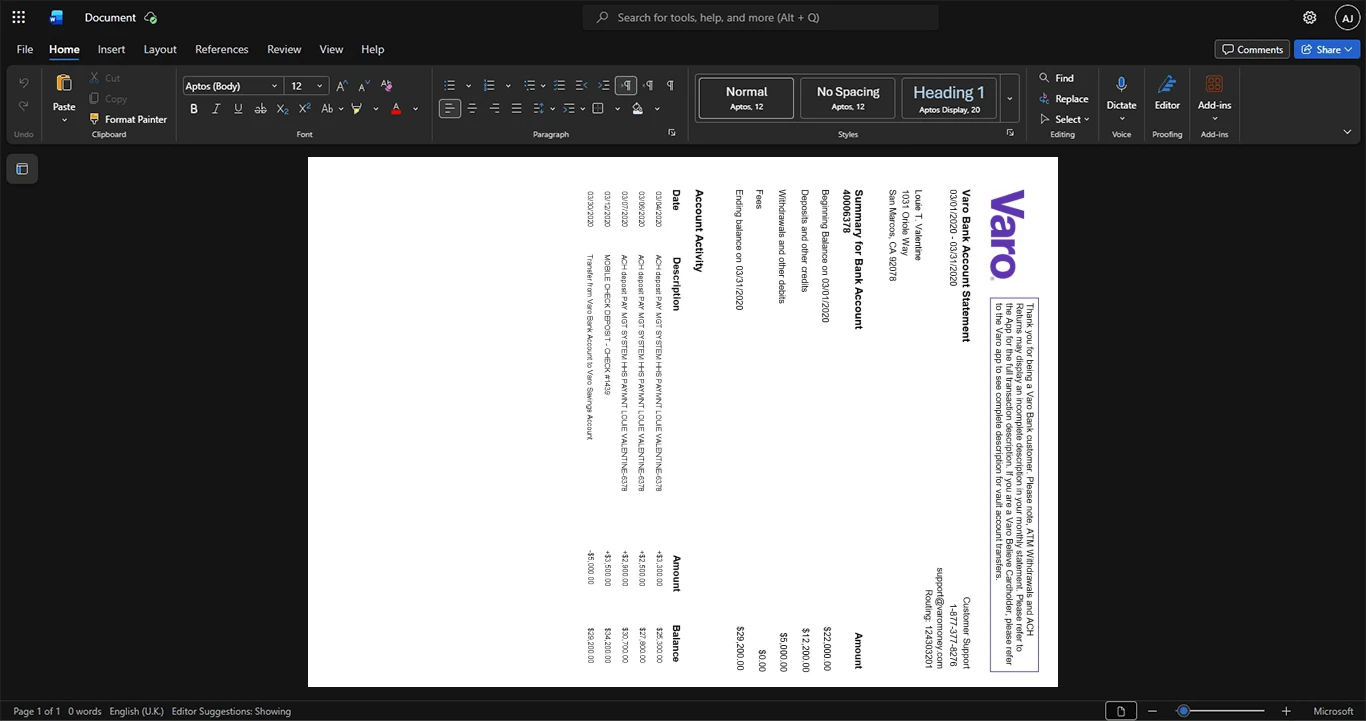Apply Normal style
The image size is (1366, 721).
point(746,98)
